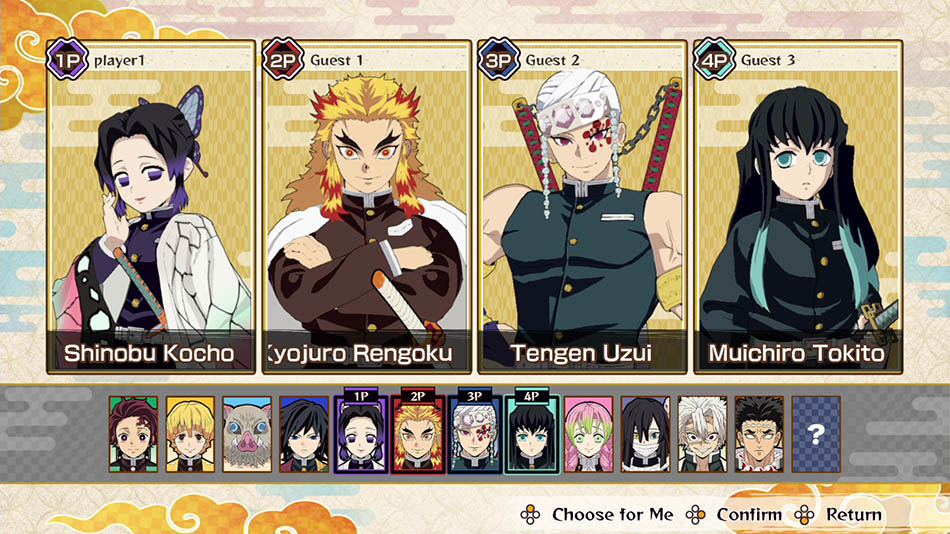Pick the blond Zenitsu roster portrait
The image size is (950, 534).
pyautogui.click(x=190, y=434)
